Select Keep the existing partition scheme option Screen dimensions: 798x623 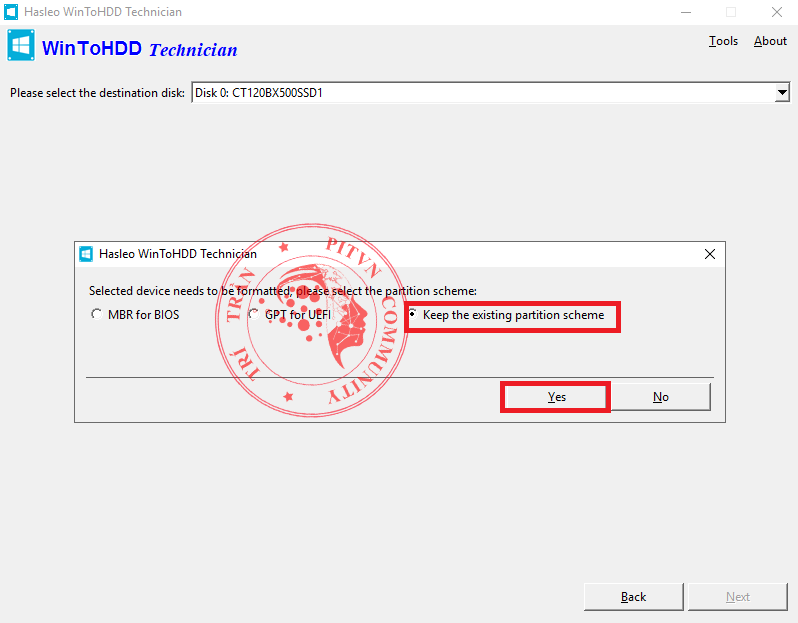506,315
